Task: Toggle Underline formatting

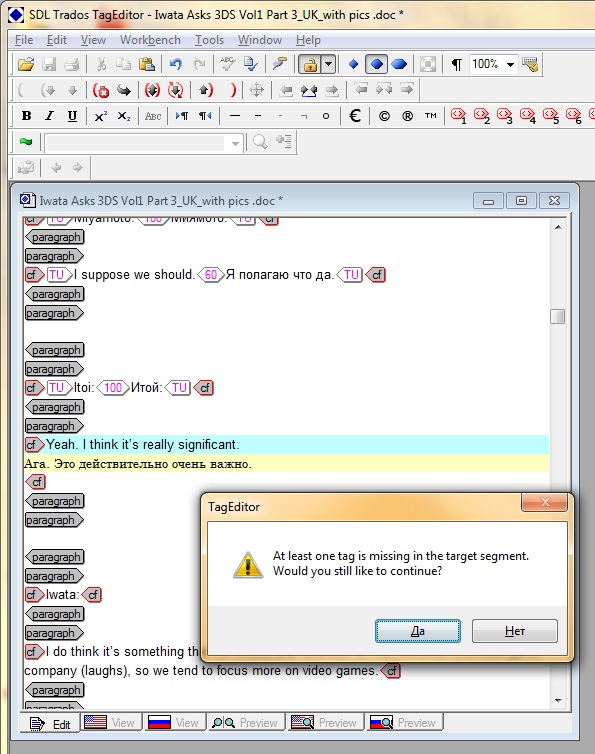Action: click(72, 116)
